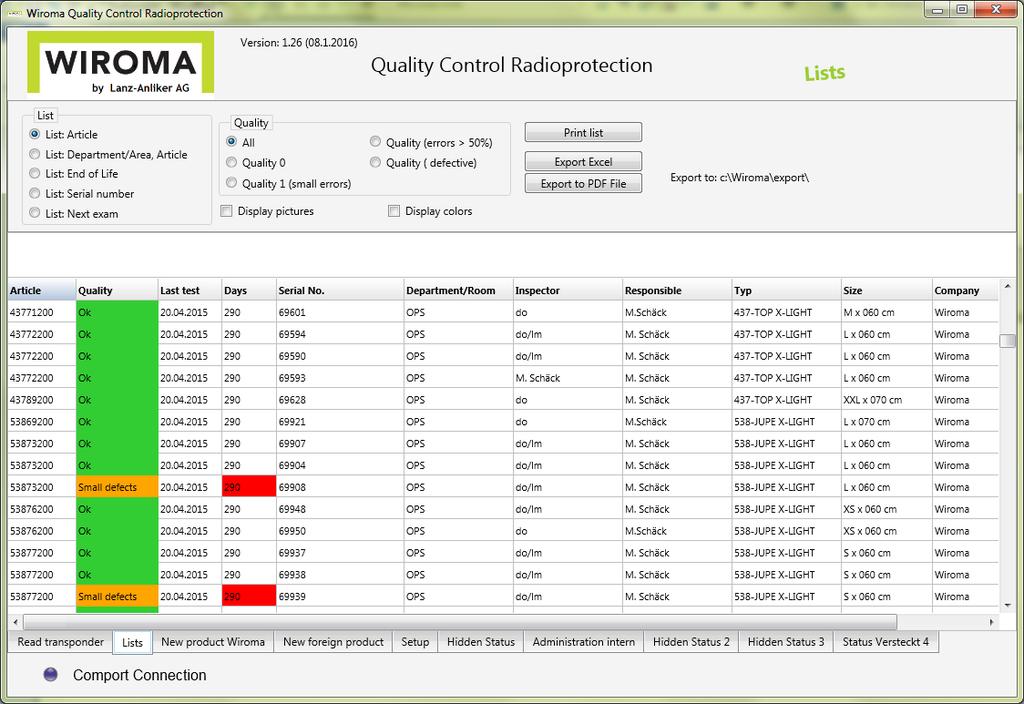Select serial number cell 69594
The width and height of the screenshot is (1024, 704).
[x=340, y=334]
